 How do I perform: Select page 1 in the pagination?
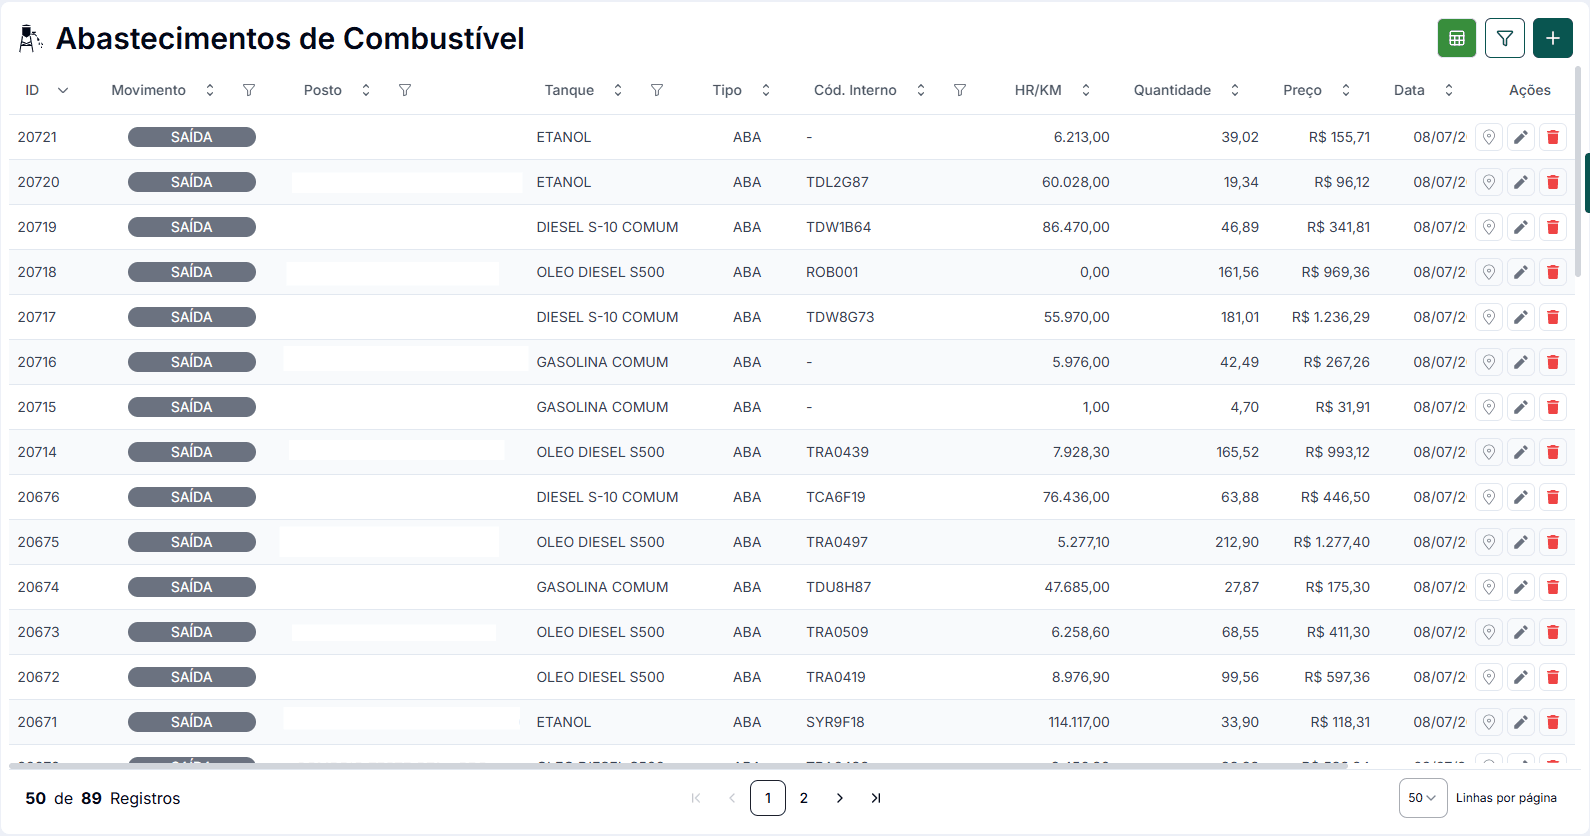pyautogui.click(x=768, y=798)
